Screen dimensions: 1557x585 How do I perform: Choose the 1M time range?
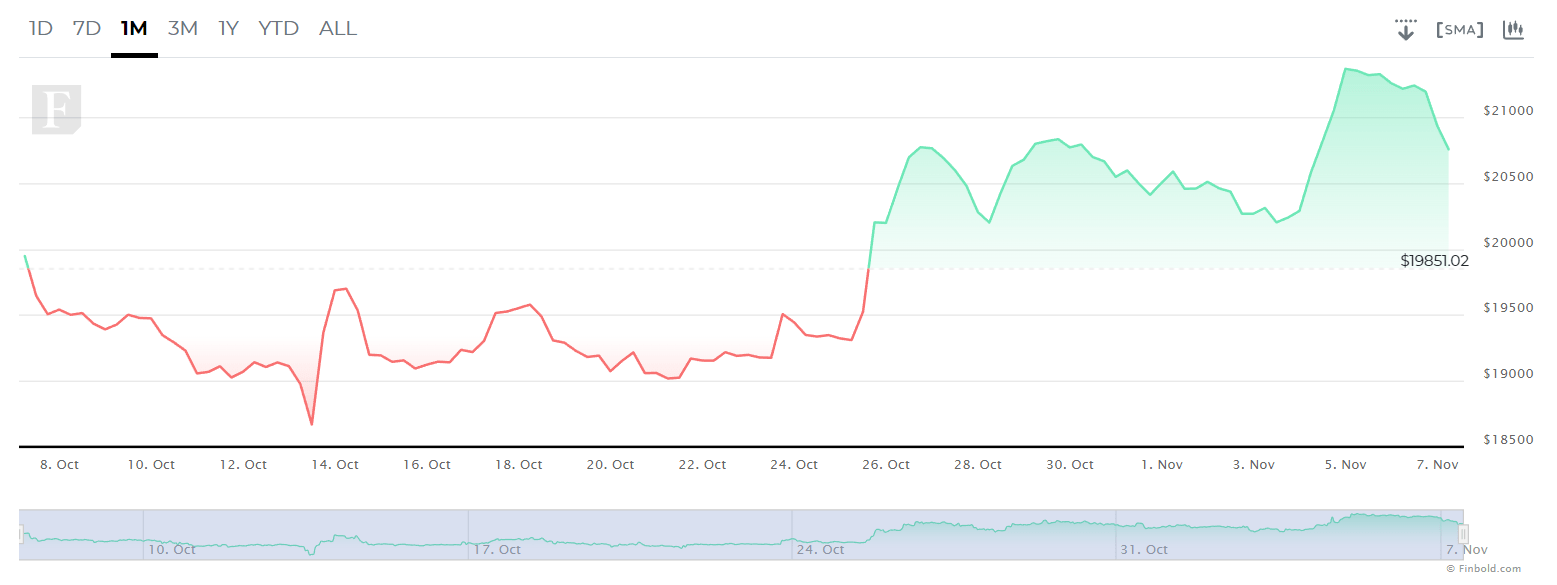point(134,28)
